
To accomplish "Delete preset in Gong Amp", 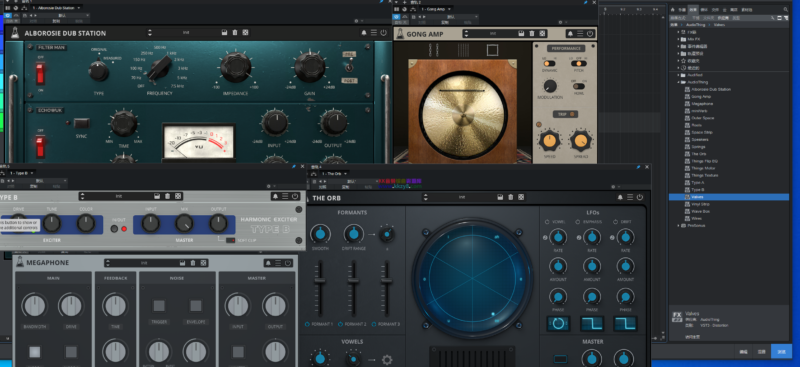I will pos(532,34).
